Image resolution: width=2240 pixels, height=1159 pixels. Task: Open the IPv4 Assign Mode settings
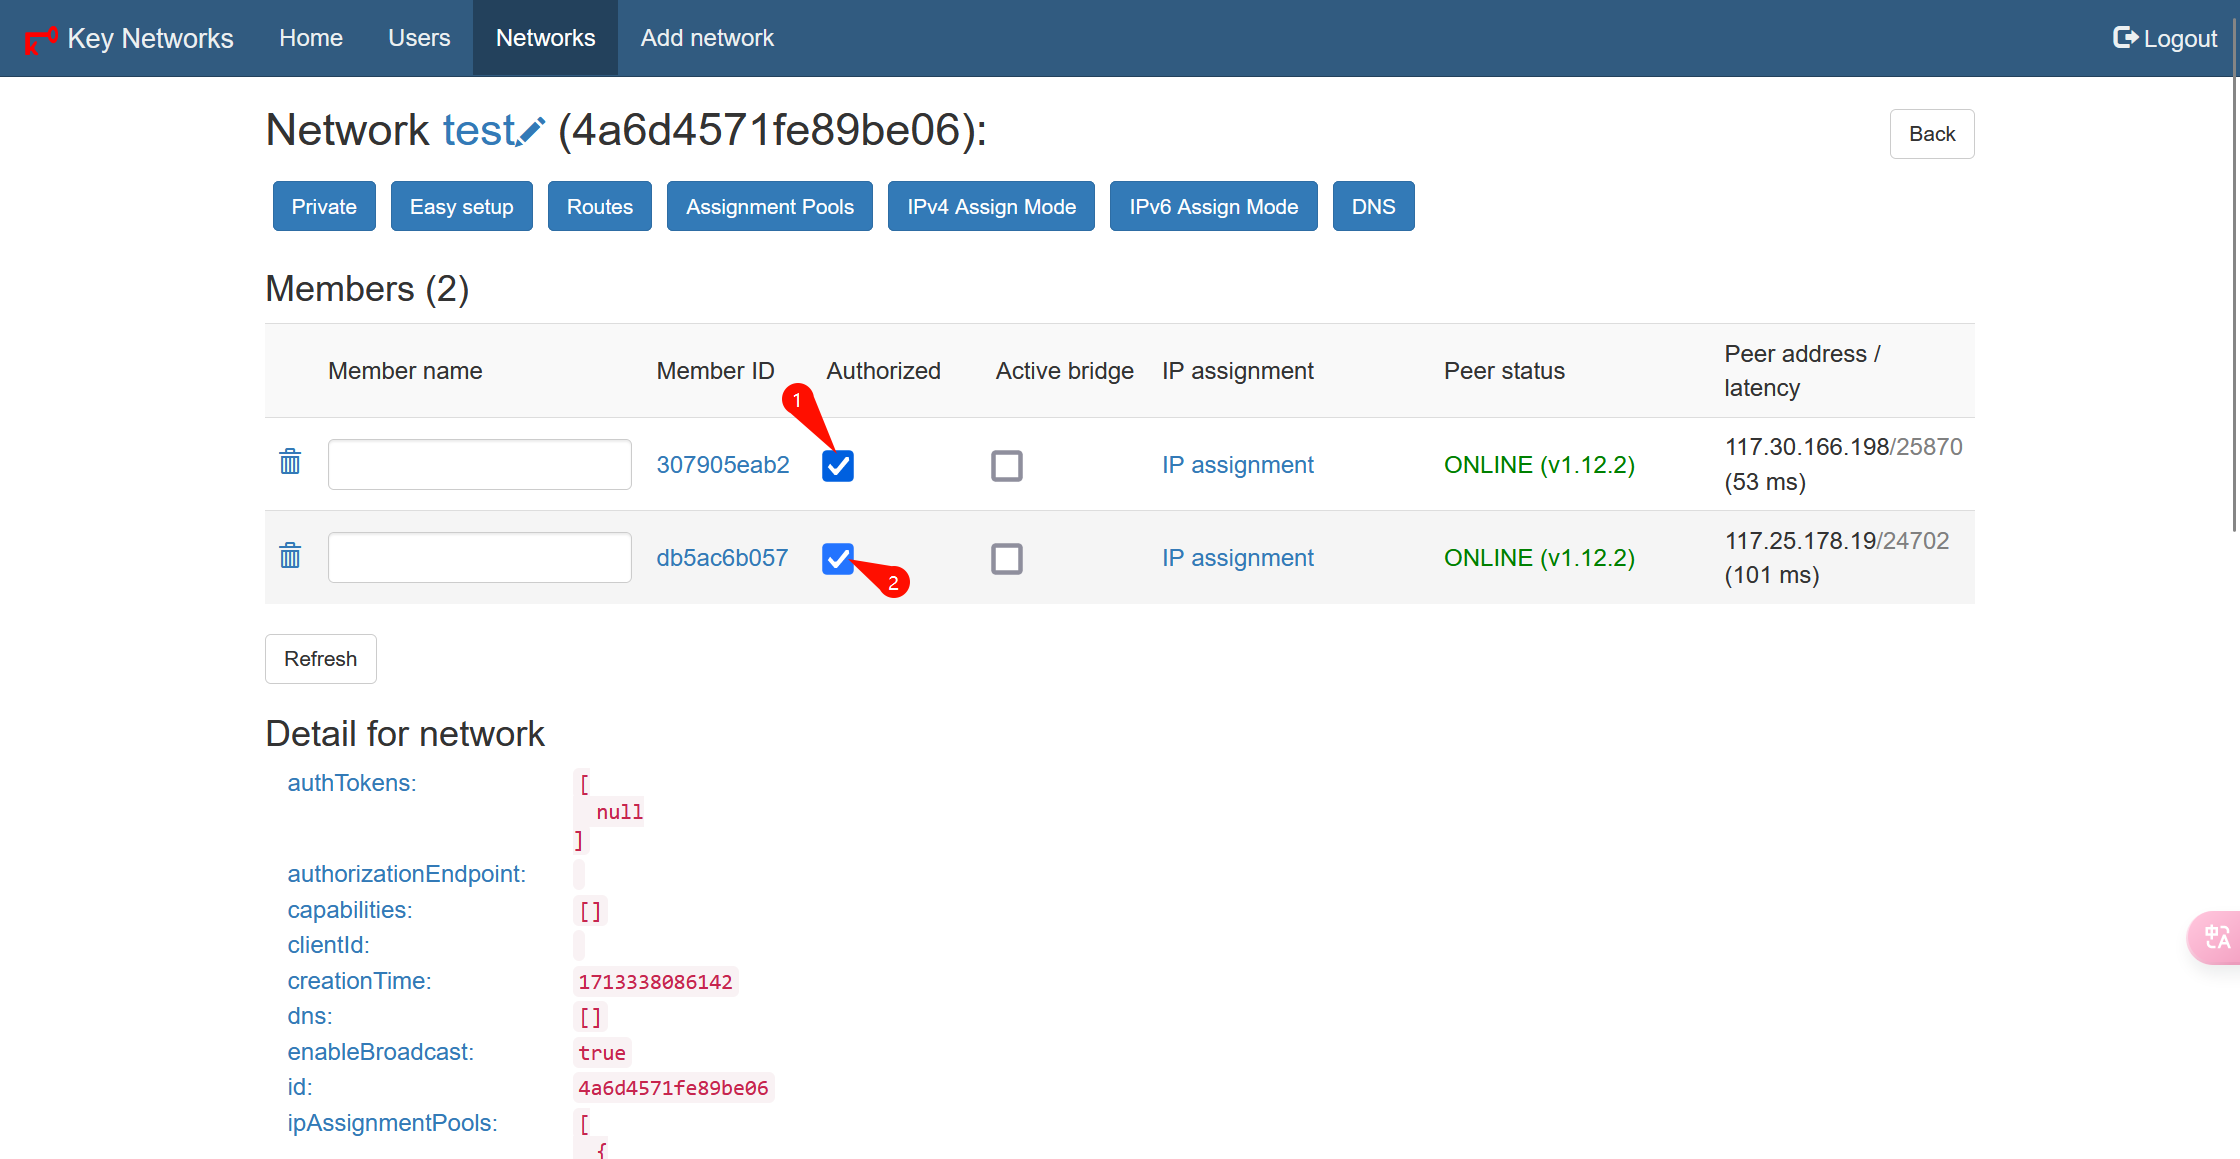point(991,207)
